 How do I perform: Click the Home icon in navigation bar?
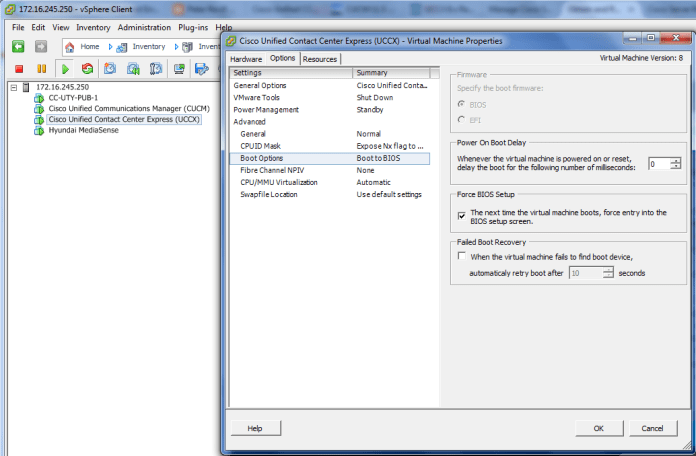click(x=70, y=46)
